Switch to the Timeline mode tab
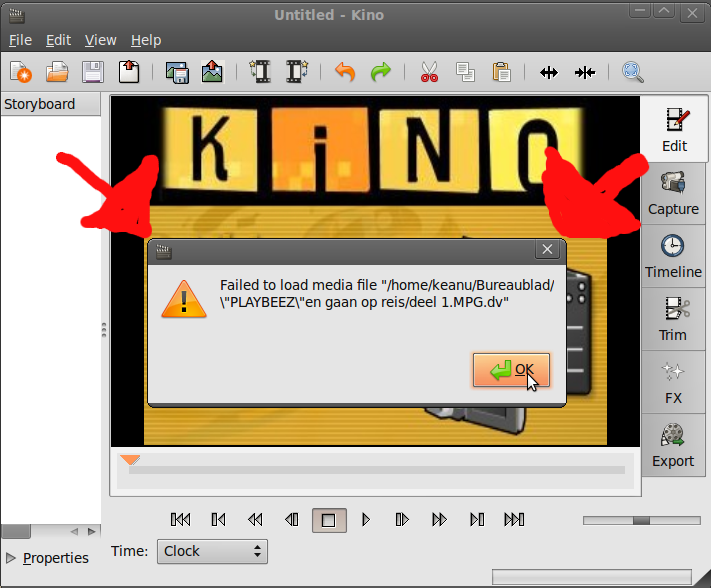 point(673,256)
